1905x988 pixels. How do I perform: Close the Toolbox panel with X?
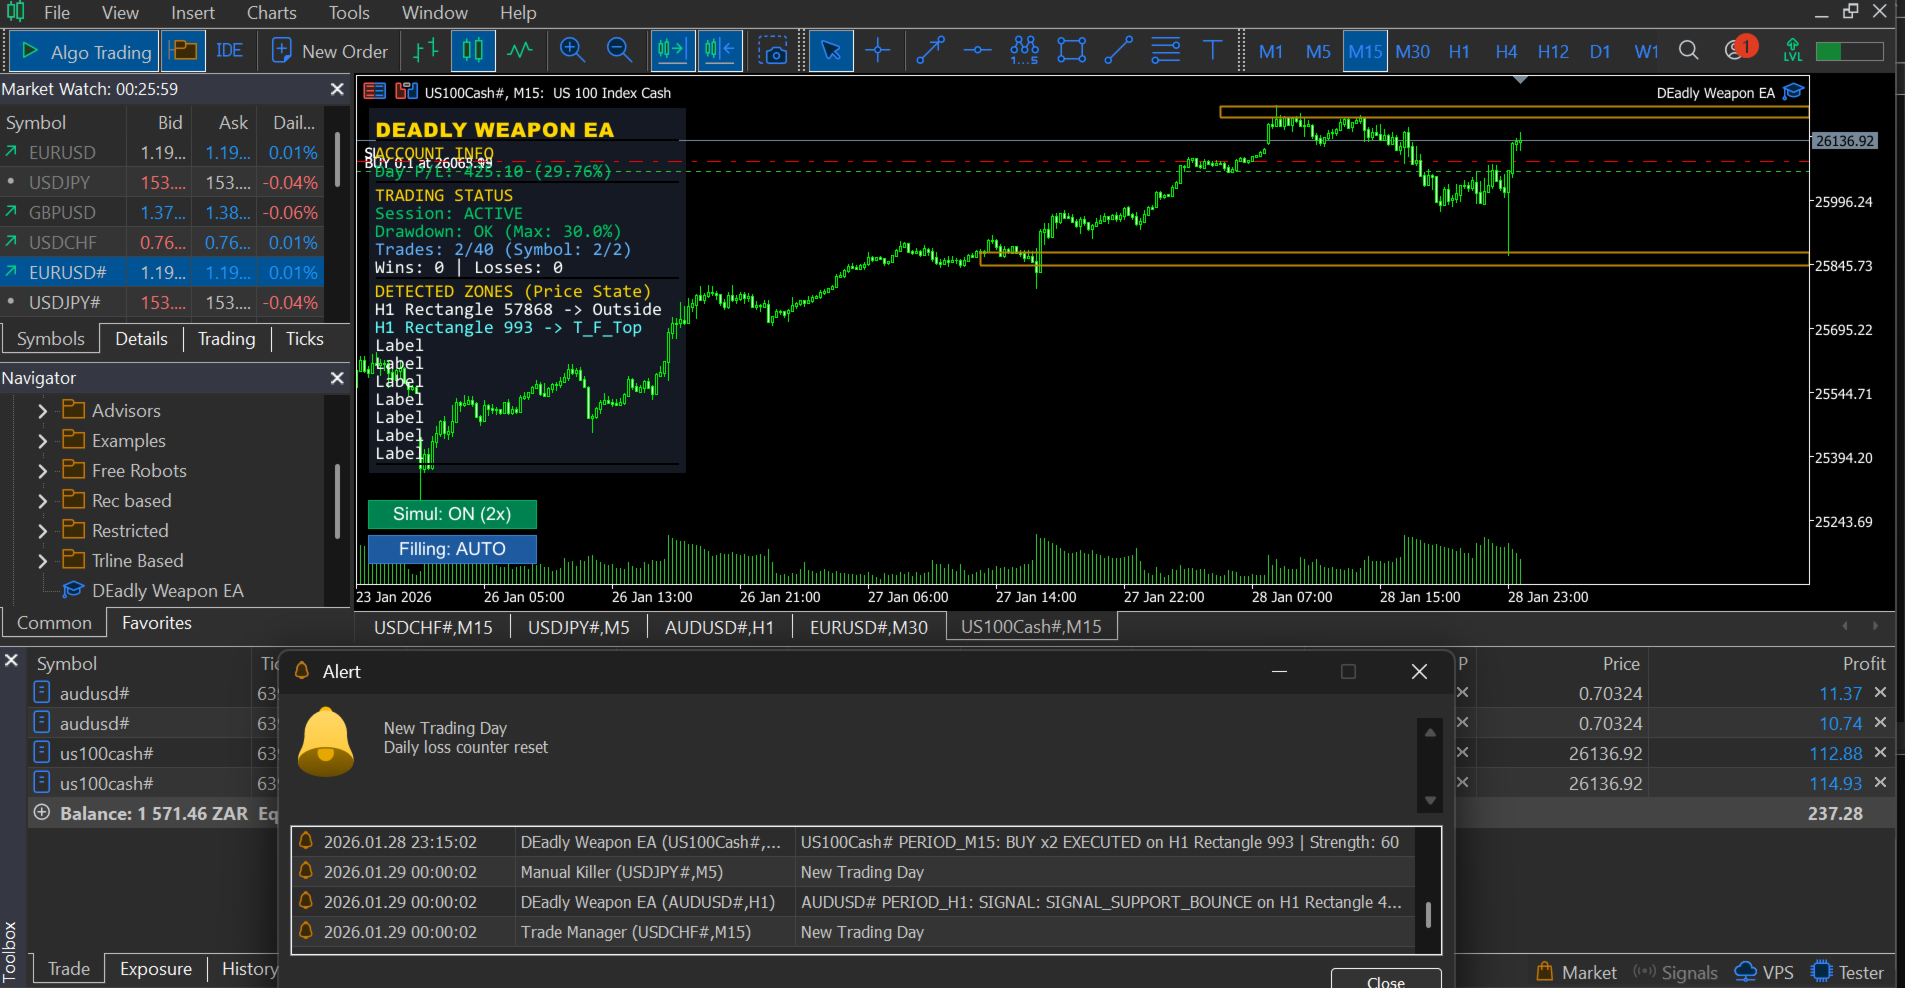coord(11,660)
